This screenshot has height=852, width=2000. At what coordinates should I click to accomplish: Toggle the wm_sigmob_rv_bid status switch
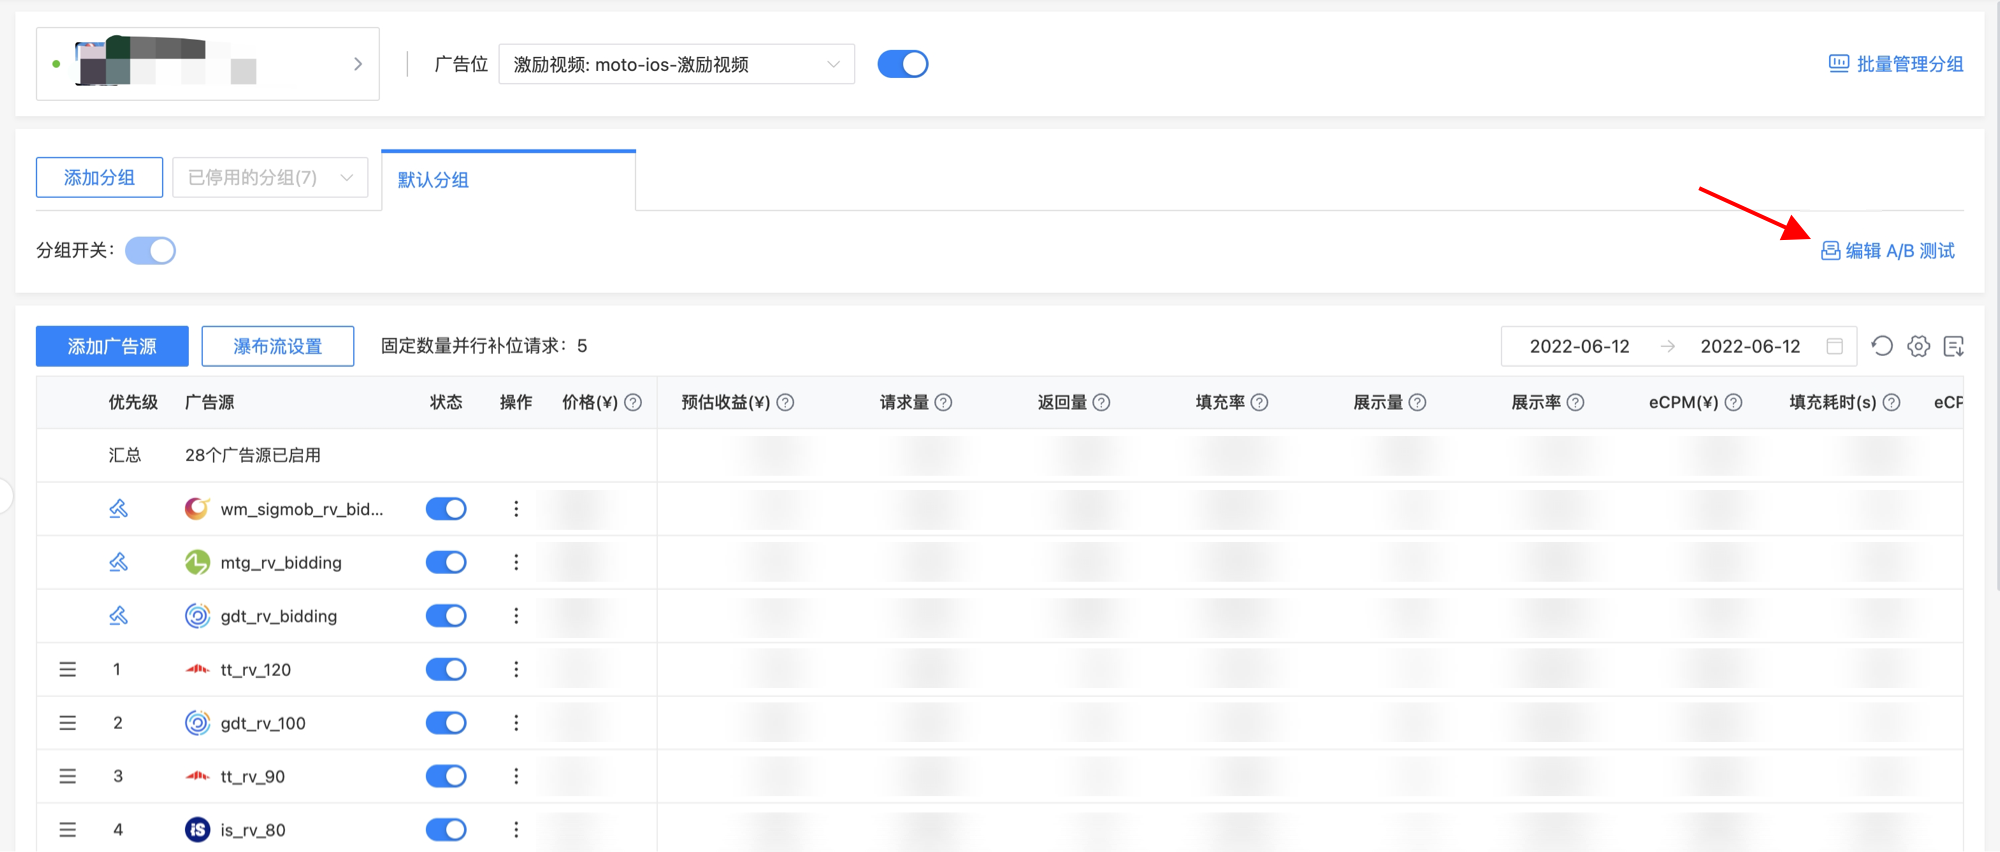click(446, 509)
